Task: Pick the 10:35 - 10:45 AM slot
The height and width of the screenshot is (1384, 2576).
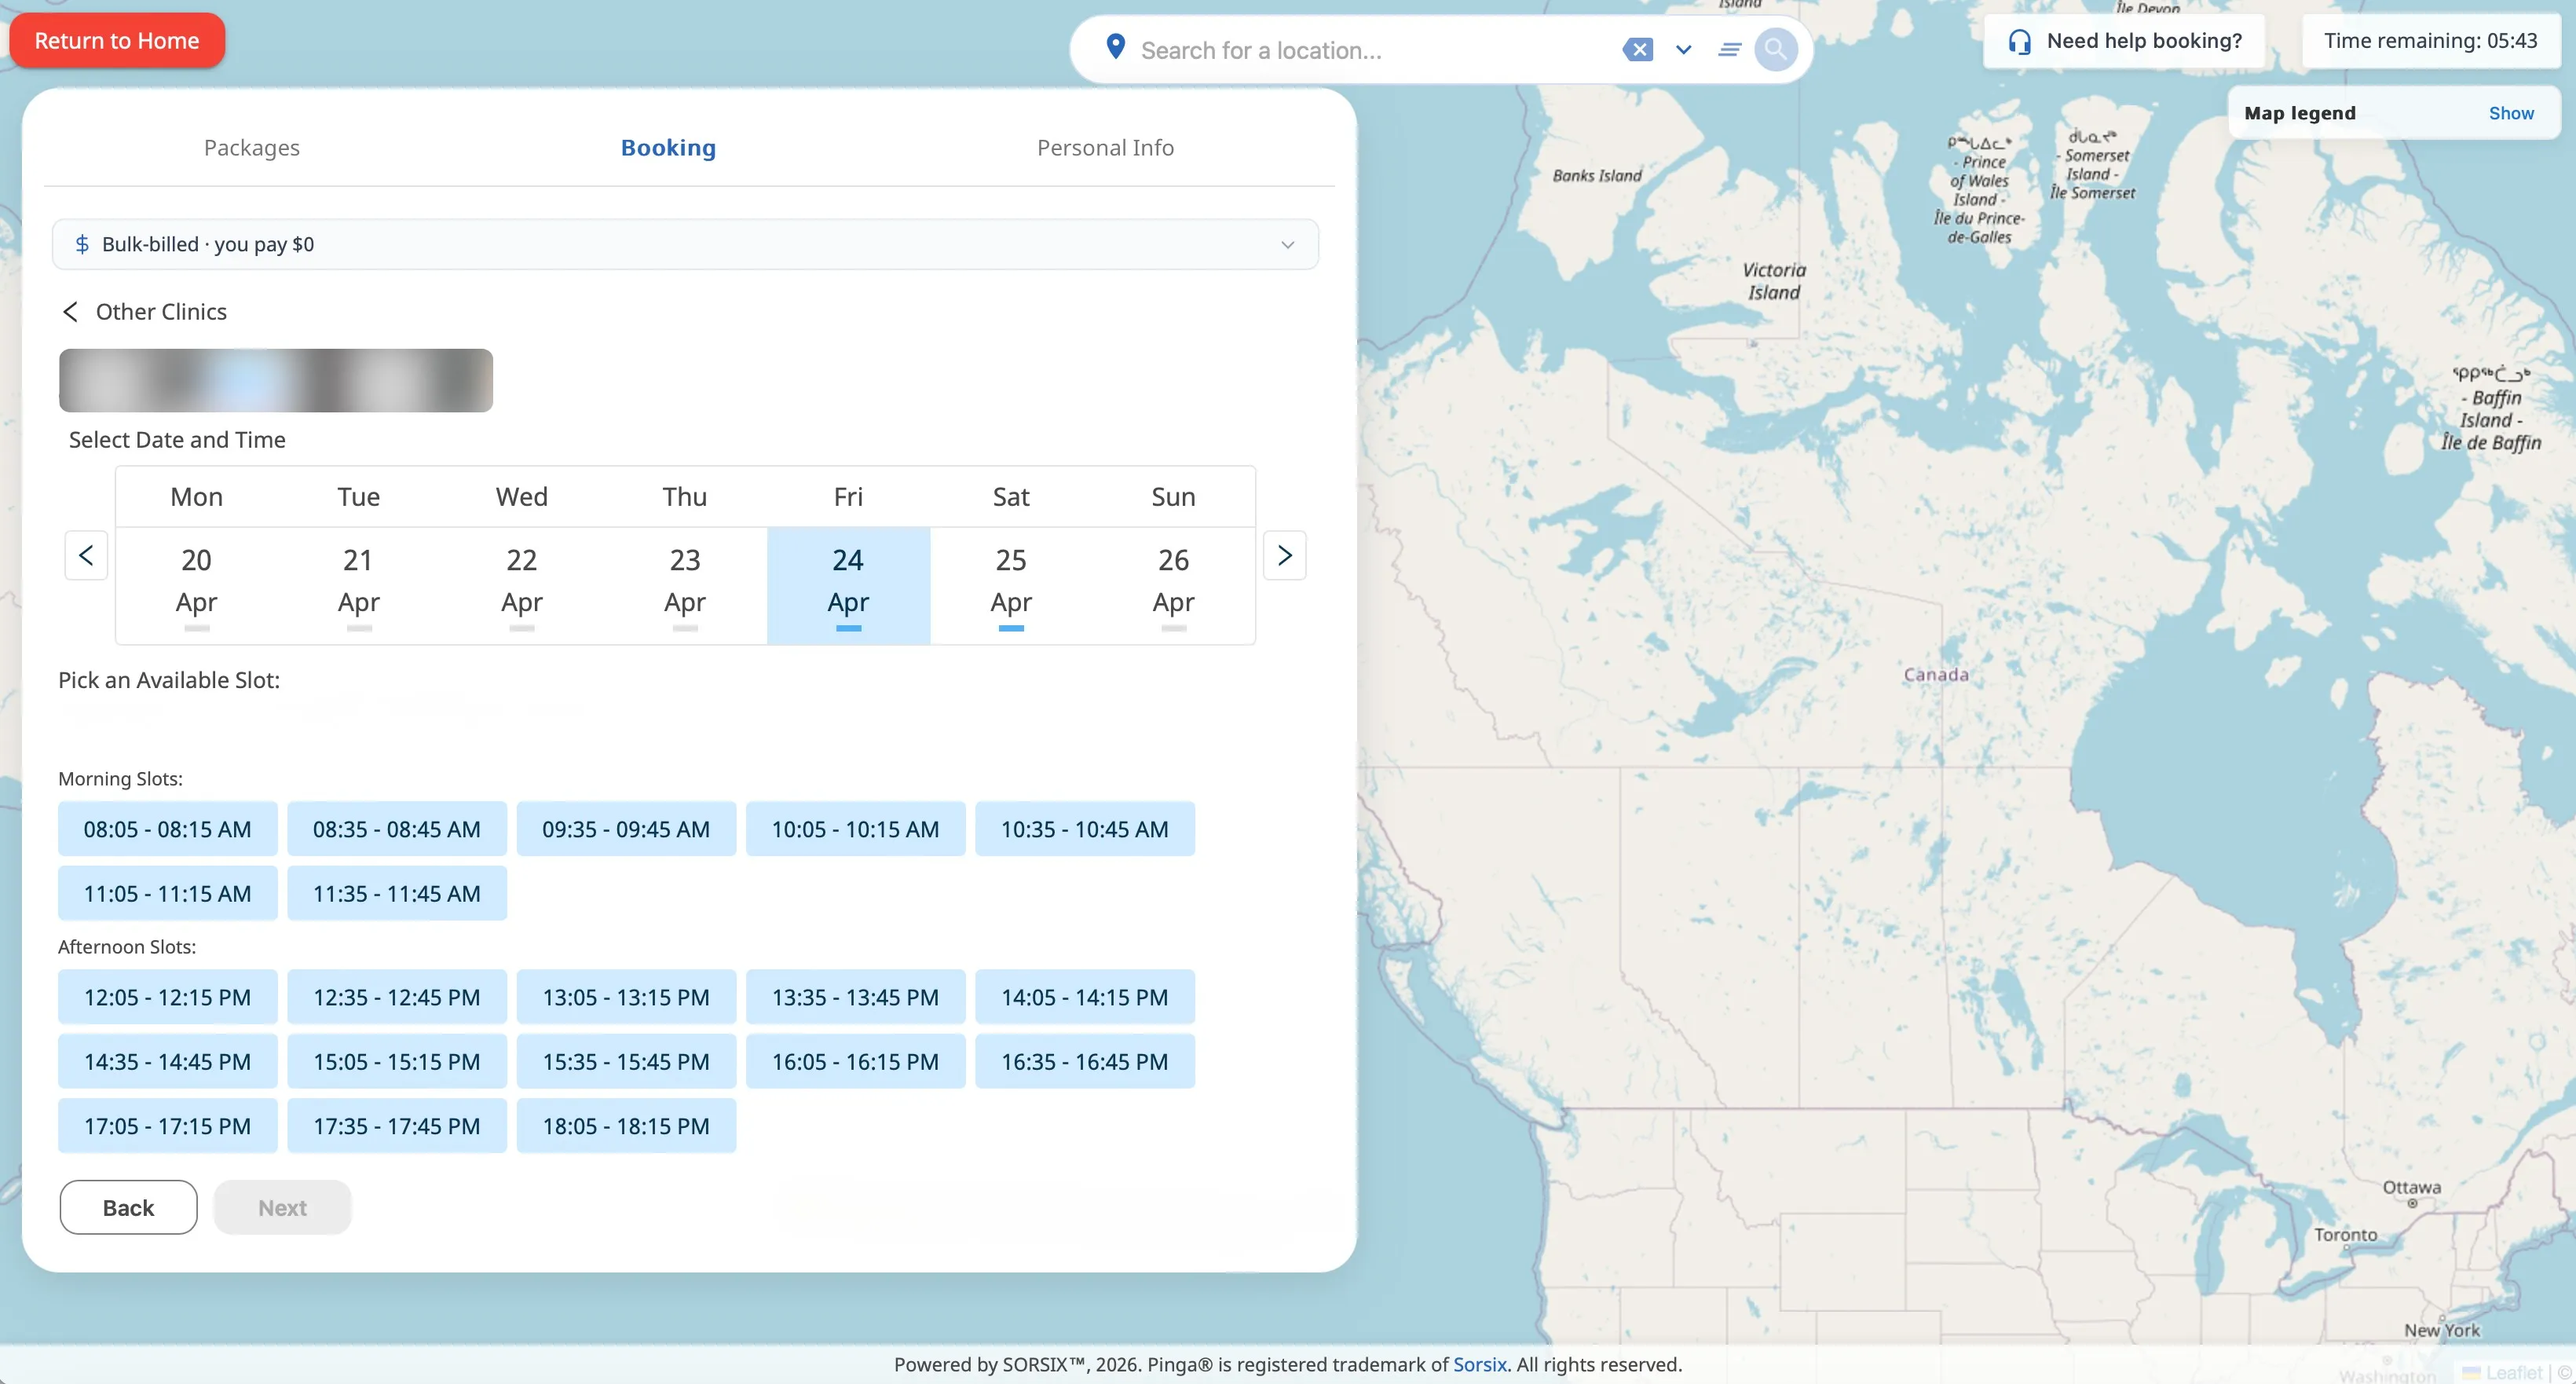Action: 1085,829
